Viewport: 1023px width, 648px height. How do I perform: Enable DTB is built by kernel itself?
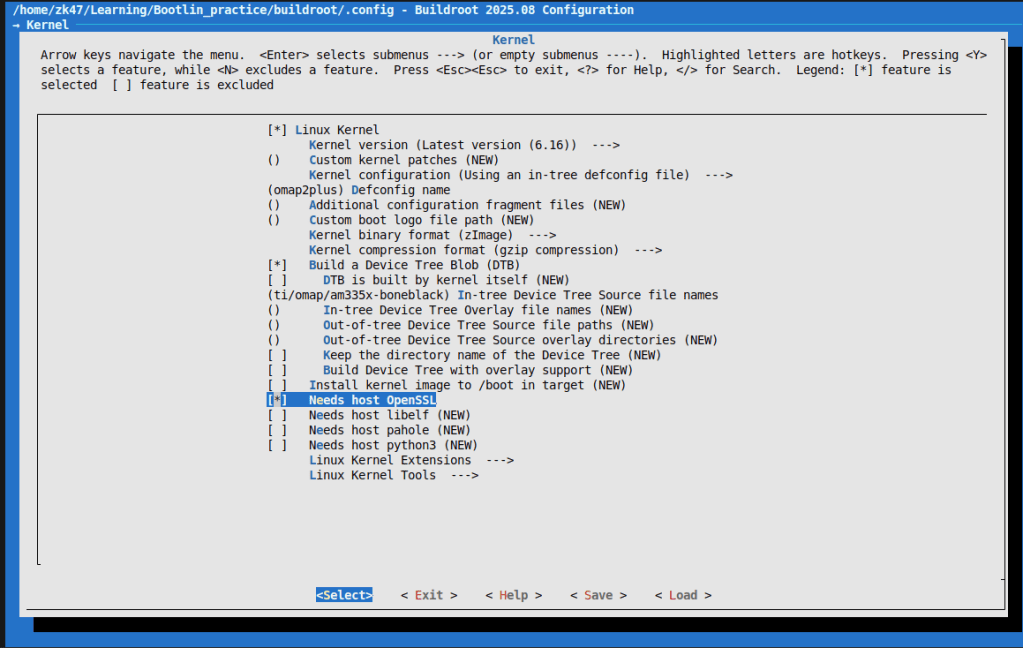tap(278, 280)
